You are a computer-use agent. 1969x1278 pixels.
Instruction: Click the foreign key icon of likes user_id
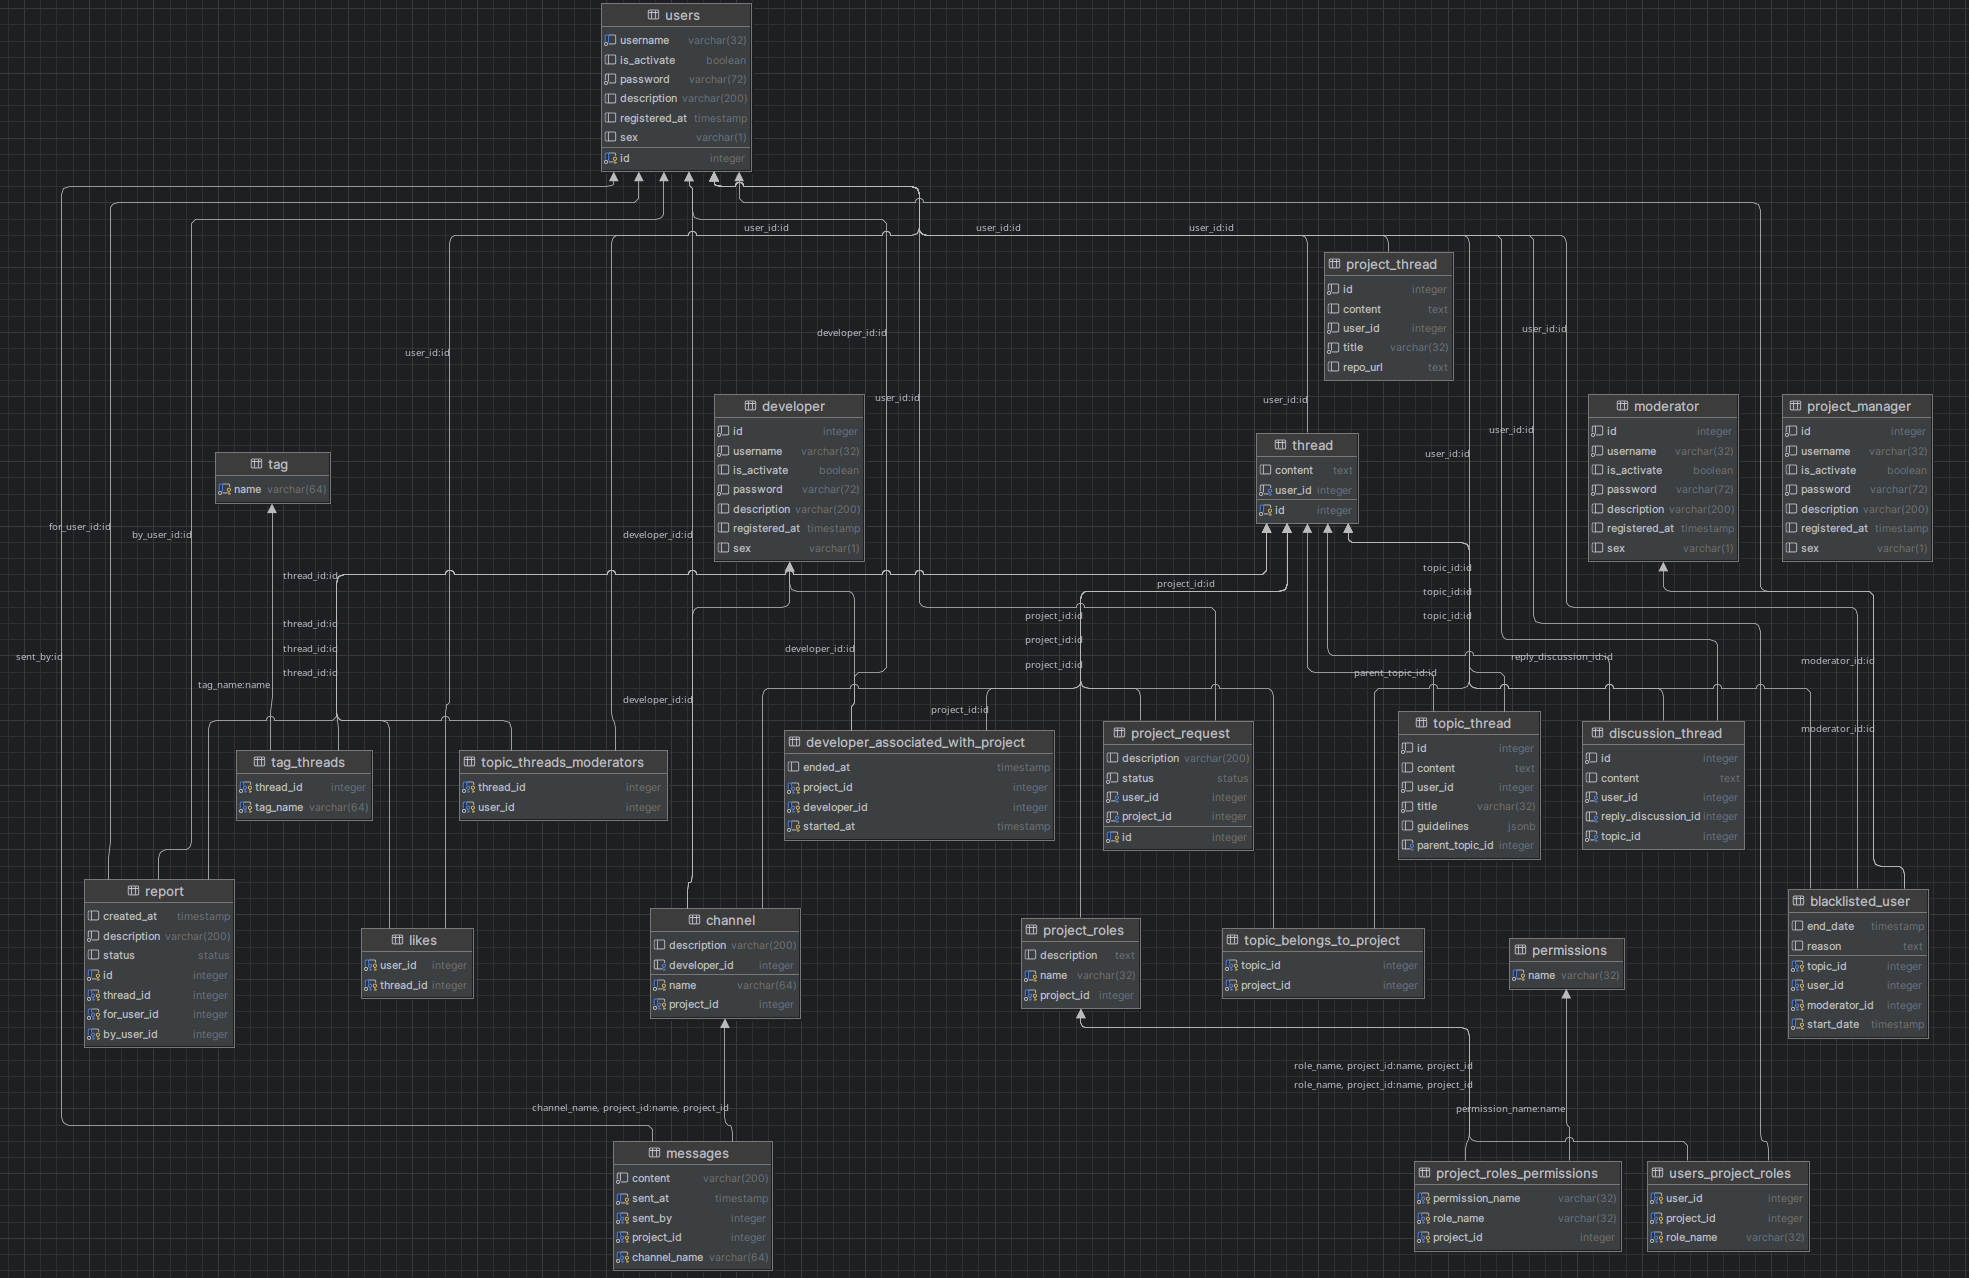[x=370, y=966]
